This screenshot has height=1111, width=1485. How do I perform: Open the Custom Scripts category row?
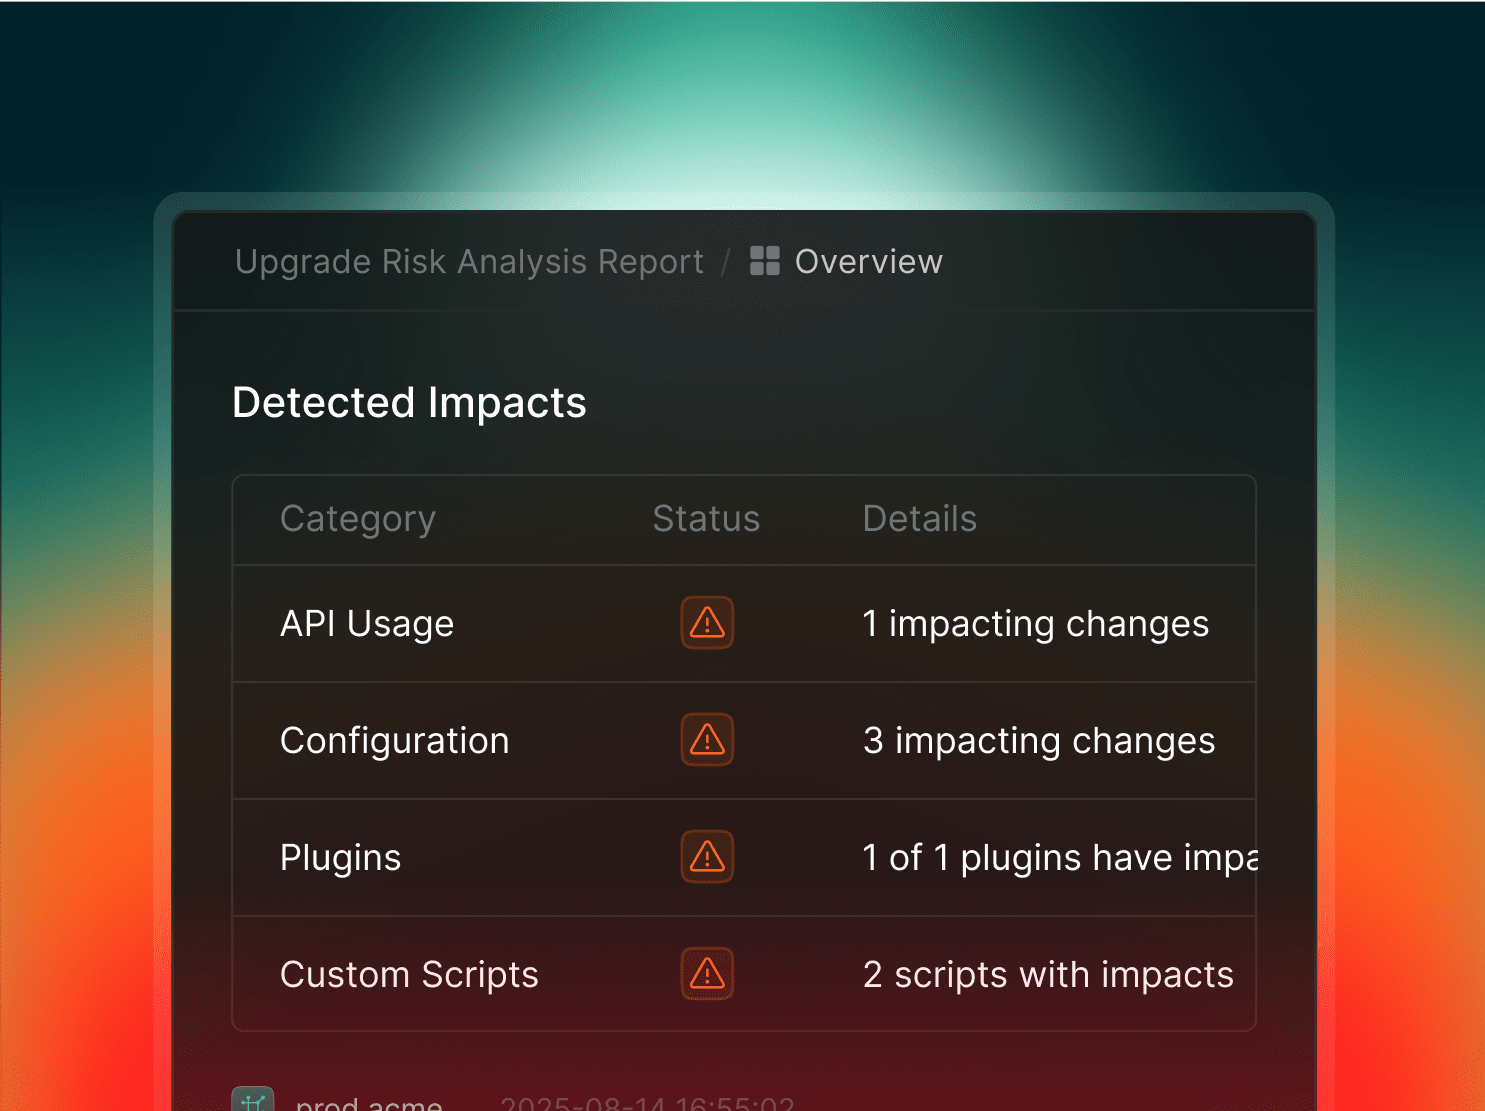[409, 975]
